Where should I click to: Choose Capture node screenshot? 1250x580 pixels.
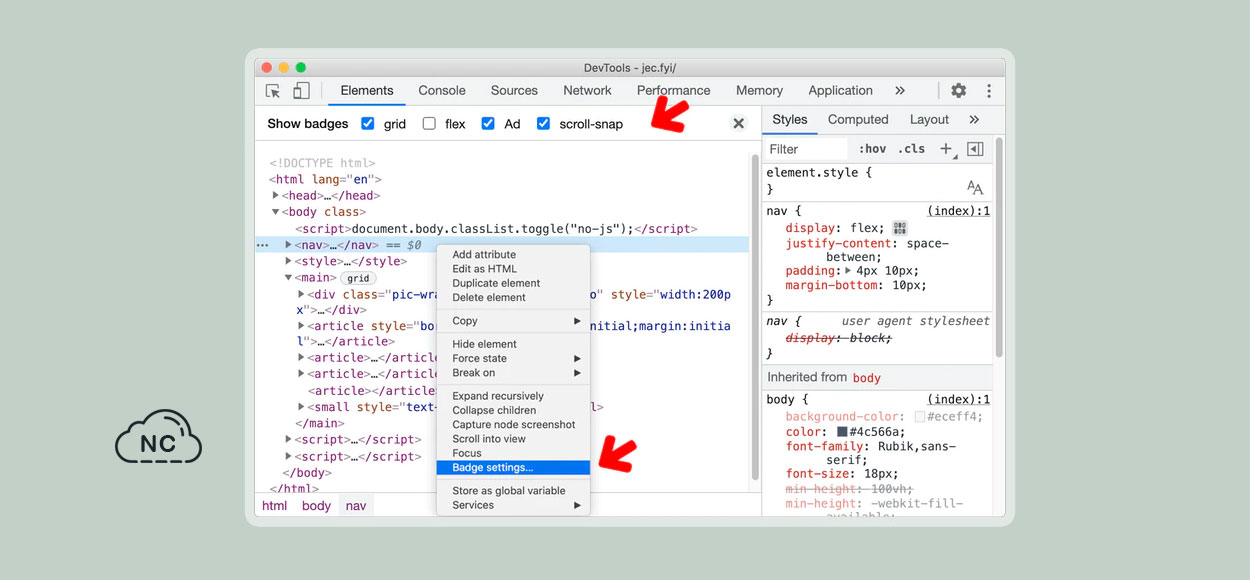tap(514, 425)
